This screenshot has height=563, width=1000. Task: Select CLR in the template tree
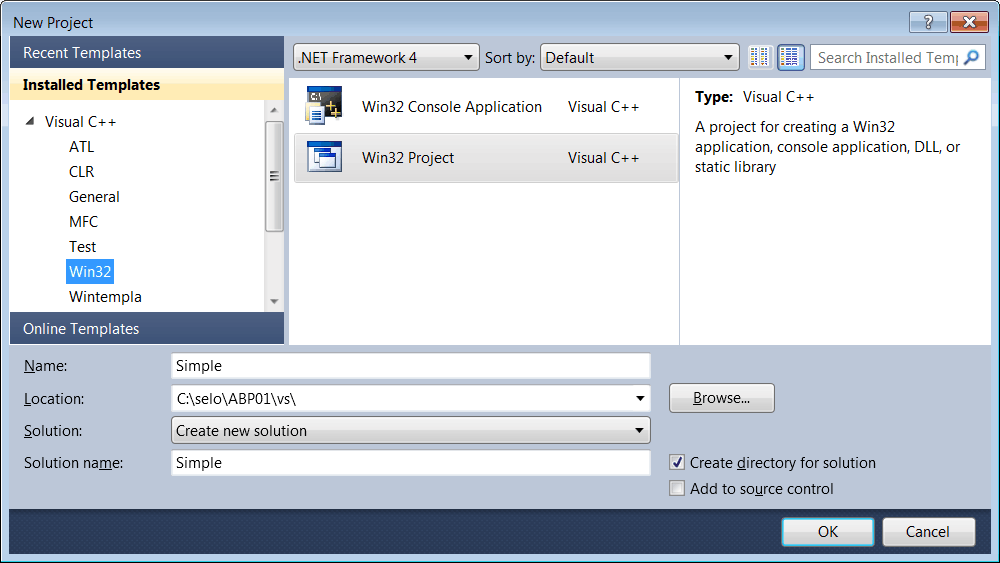click(81, 172)
